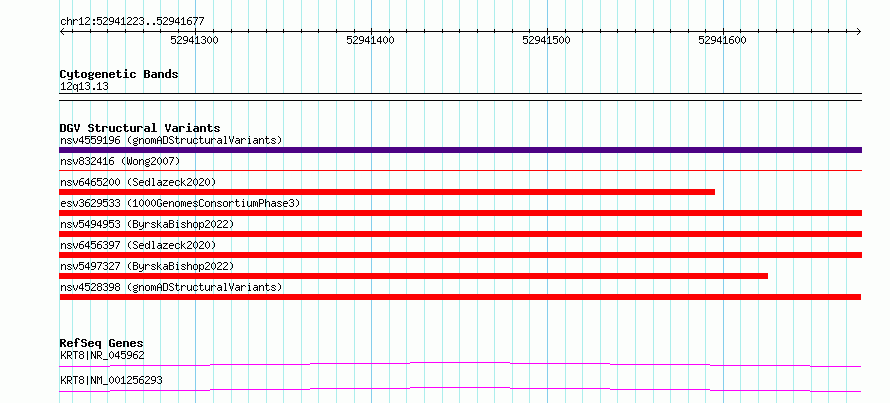Click the 12q13.13 cytogenetic band label
The height and width of the screenshot is (403, 890).
coord(84,87)
